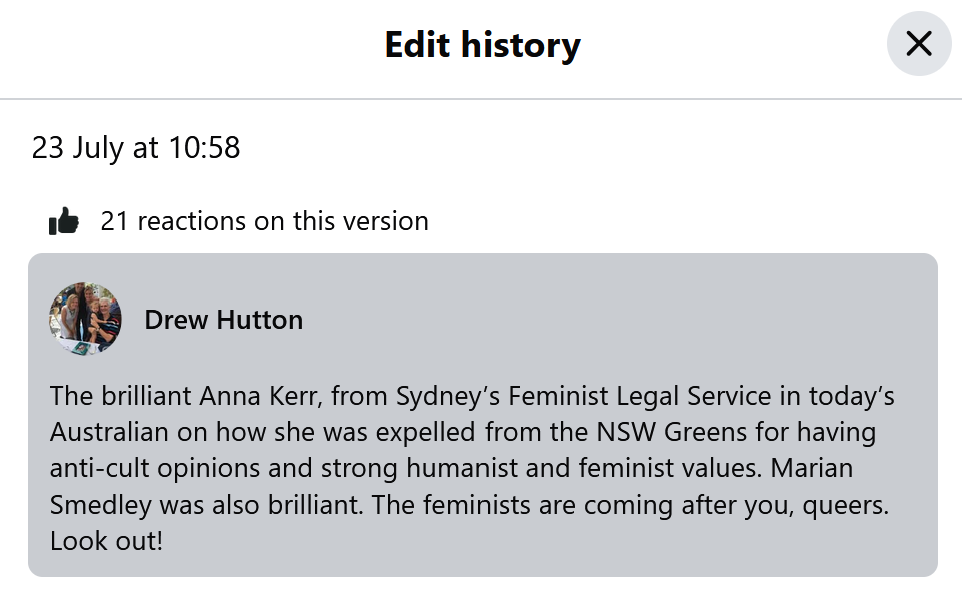Click the name Marian in the post
962x598 pixels.
click(812, 468)
